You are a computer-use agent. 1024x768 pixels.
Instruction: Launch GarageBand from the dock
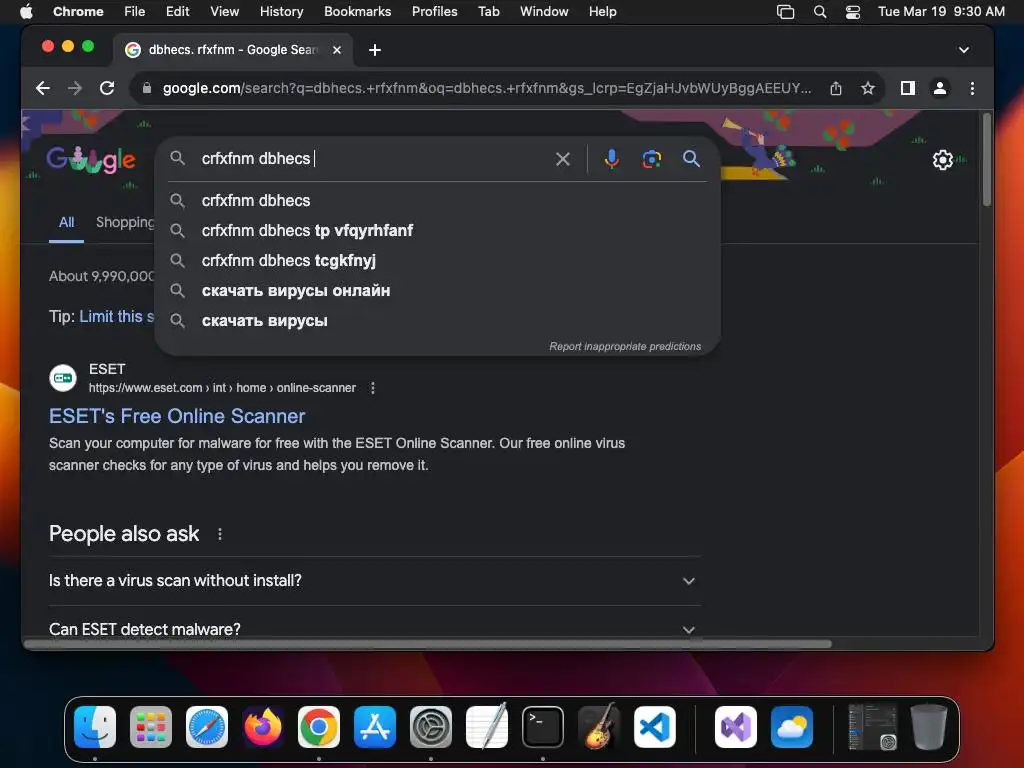click(599, 727)
